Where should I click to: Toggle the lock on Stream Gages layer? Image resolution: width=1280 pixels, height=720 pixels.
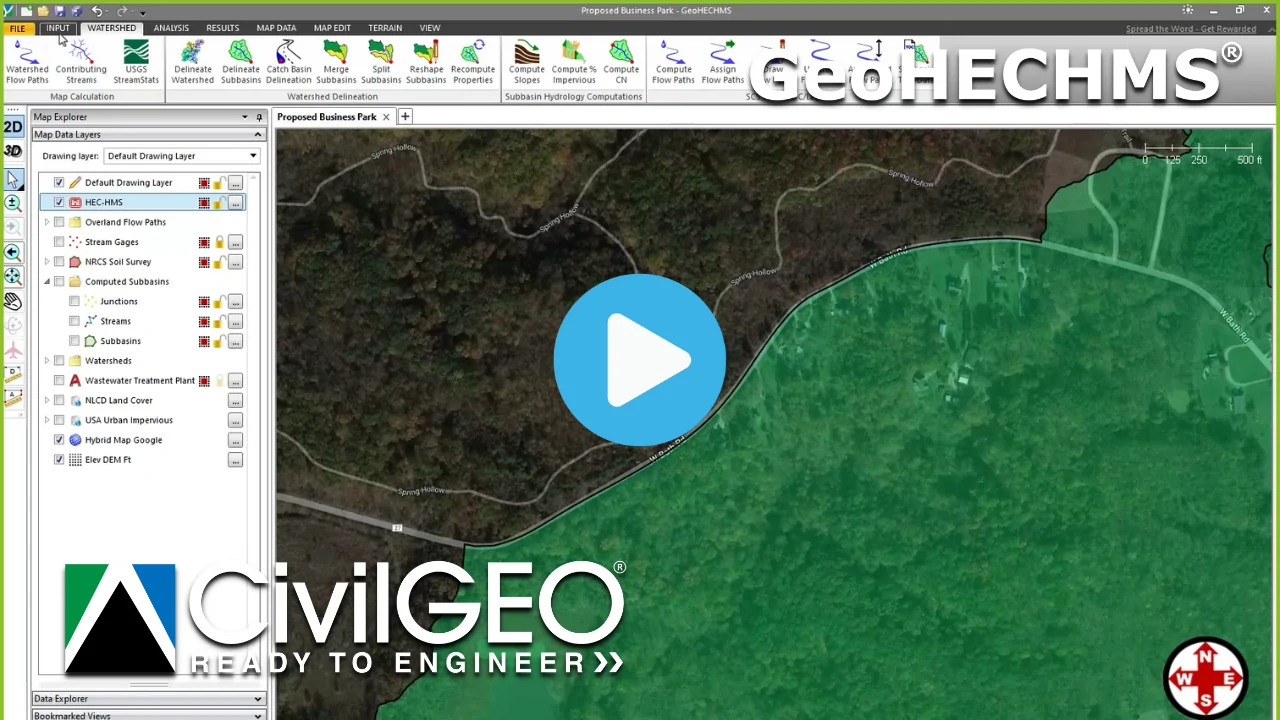[219, 241]
